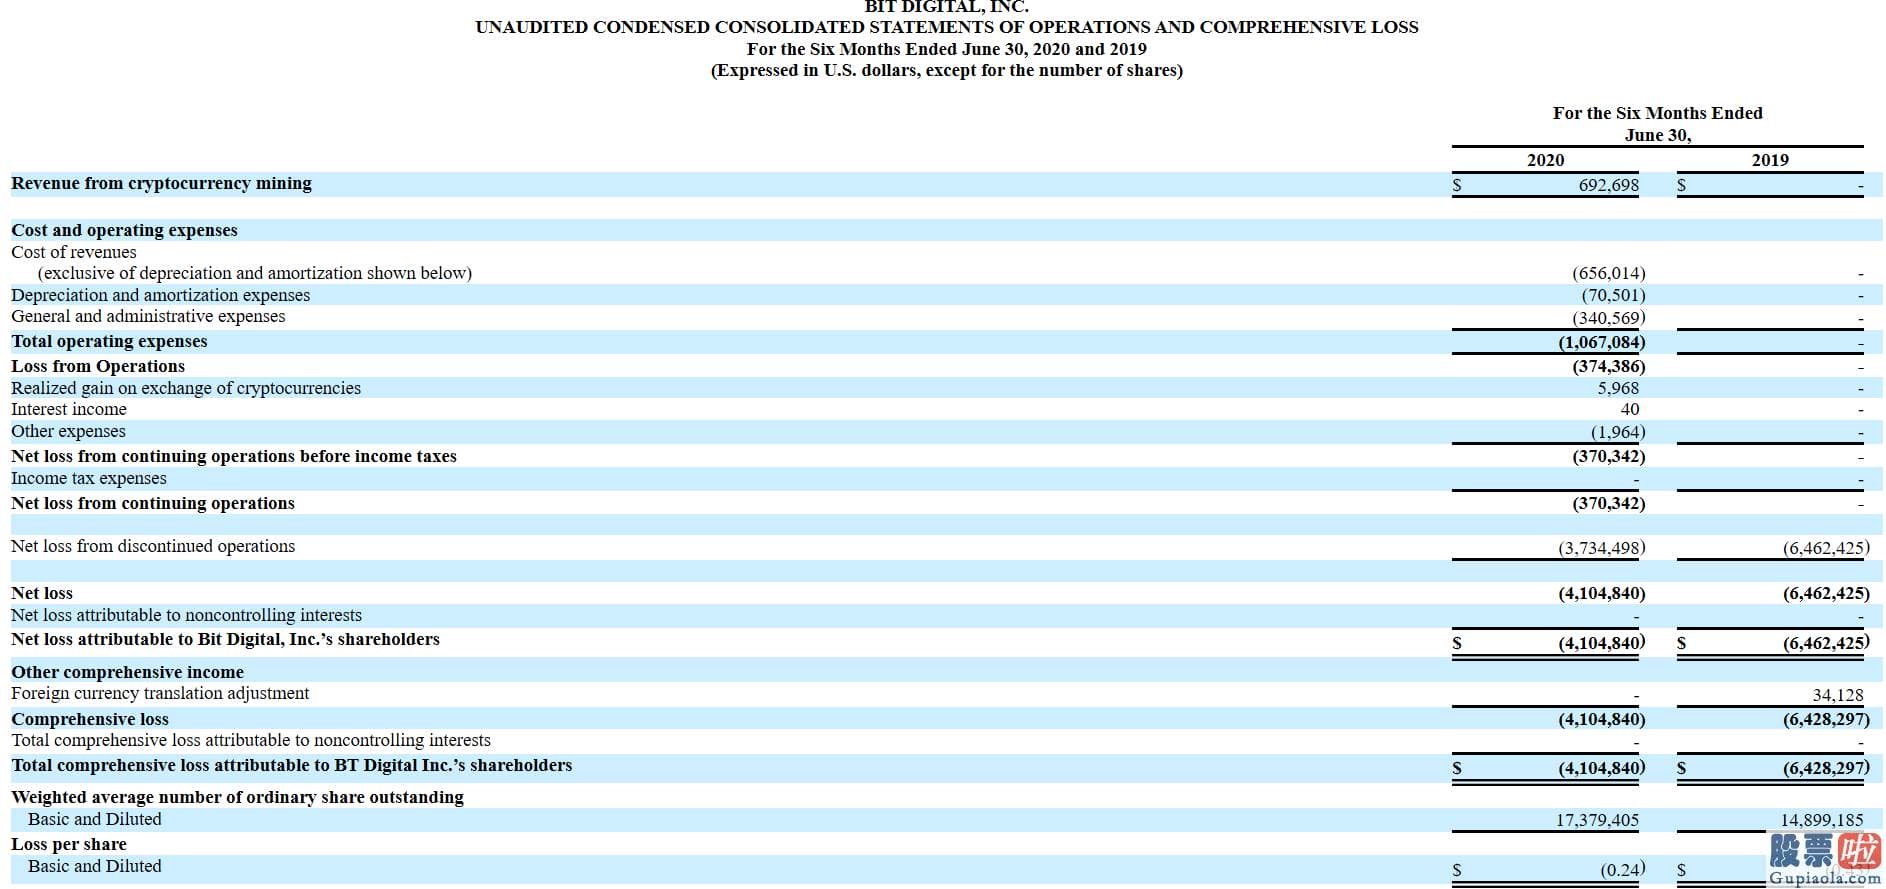Image resolution: width=1886 pixels, height=889 pixels.
Task: Select 'Net loss from discontinued operations' label
Action: click(153, 546)
